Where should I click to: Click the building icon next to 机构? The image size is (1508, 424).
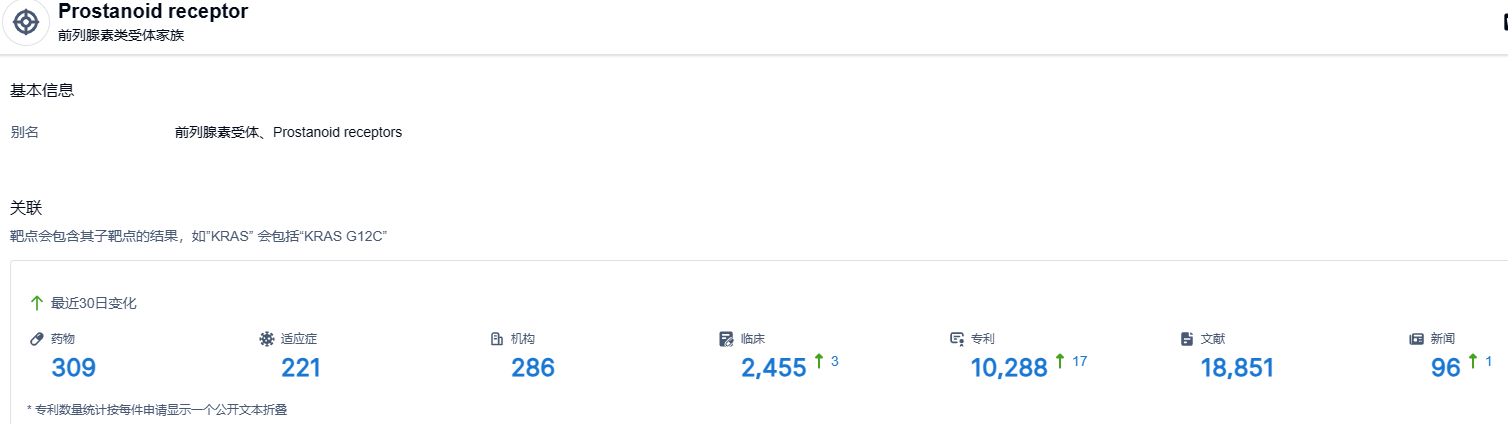497,339
